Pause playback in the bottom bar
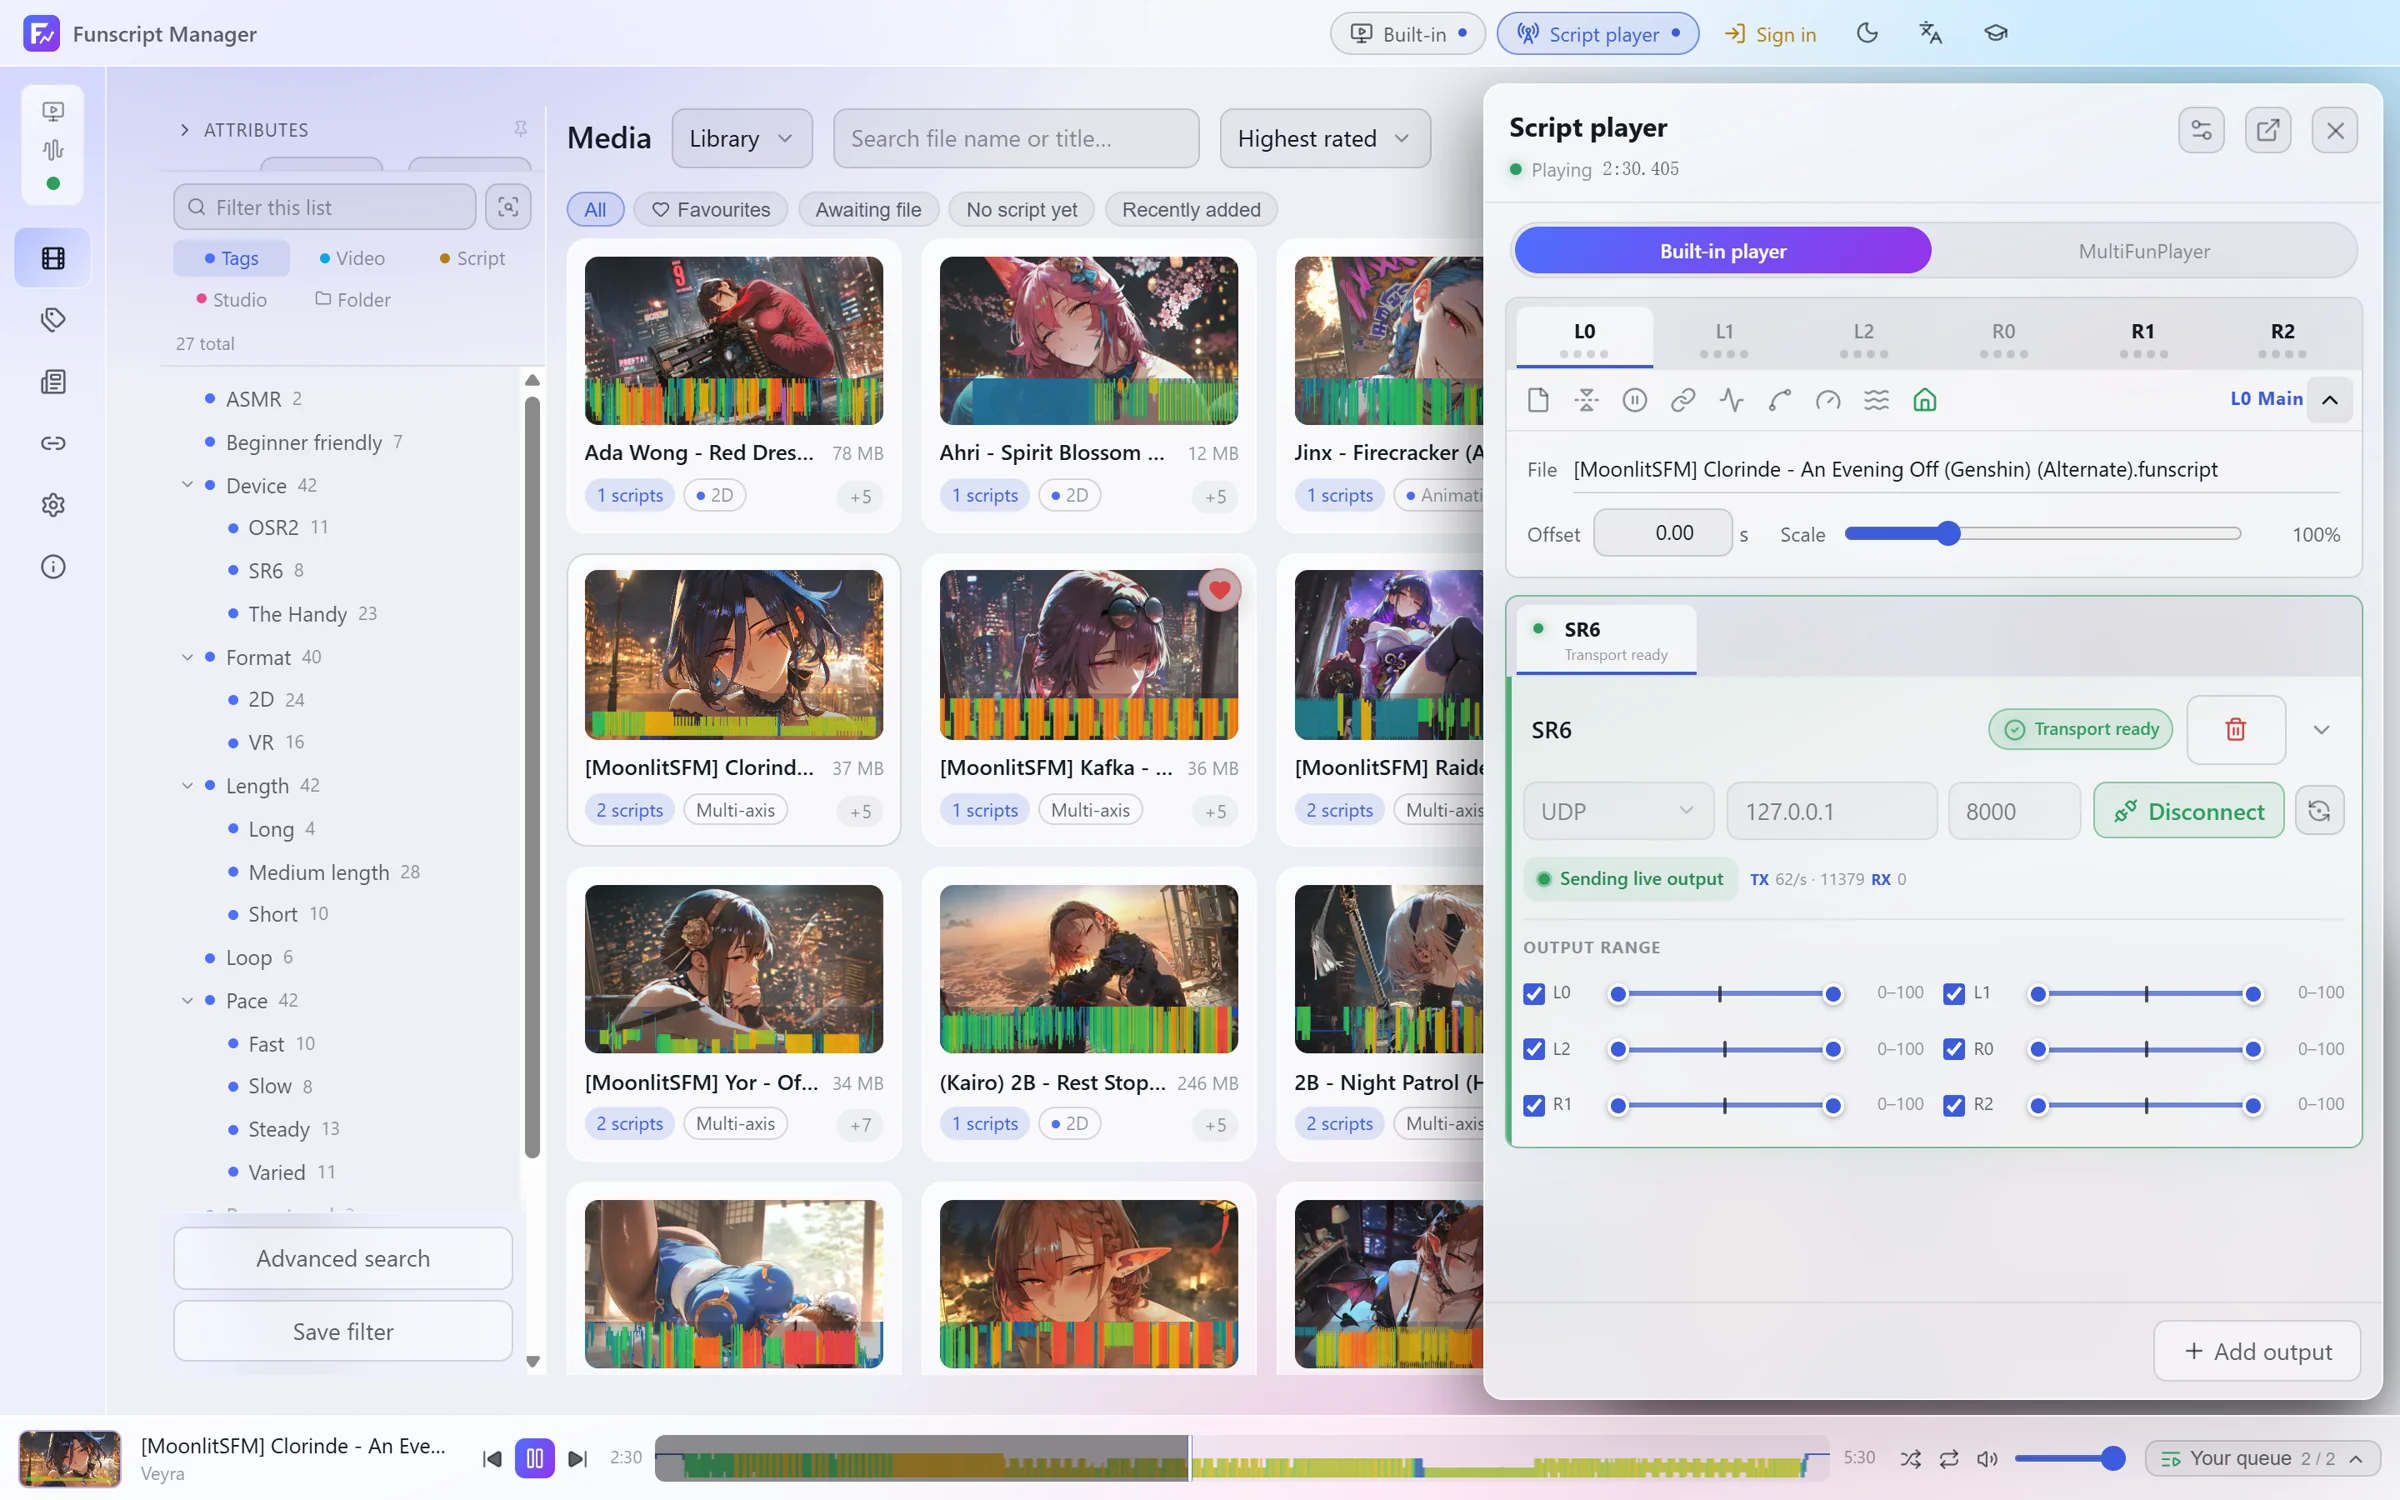2400x1500 pixels. [x=535, y=1459]
